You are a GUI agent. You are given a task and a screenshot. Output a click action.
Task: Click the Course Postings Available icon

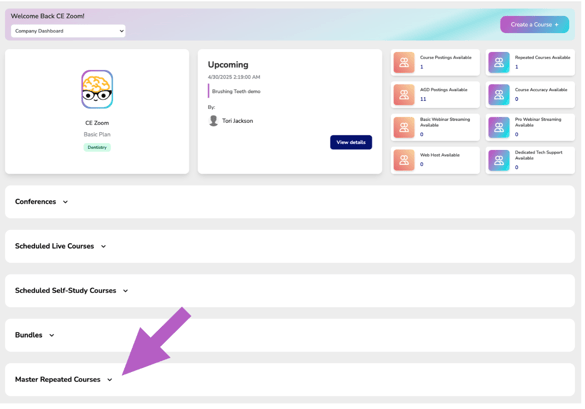coord(404,62)
